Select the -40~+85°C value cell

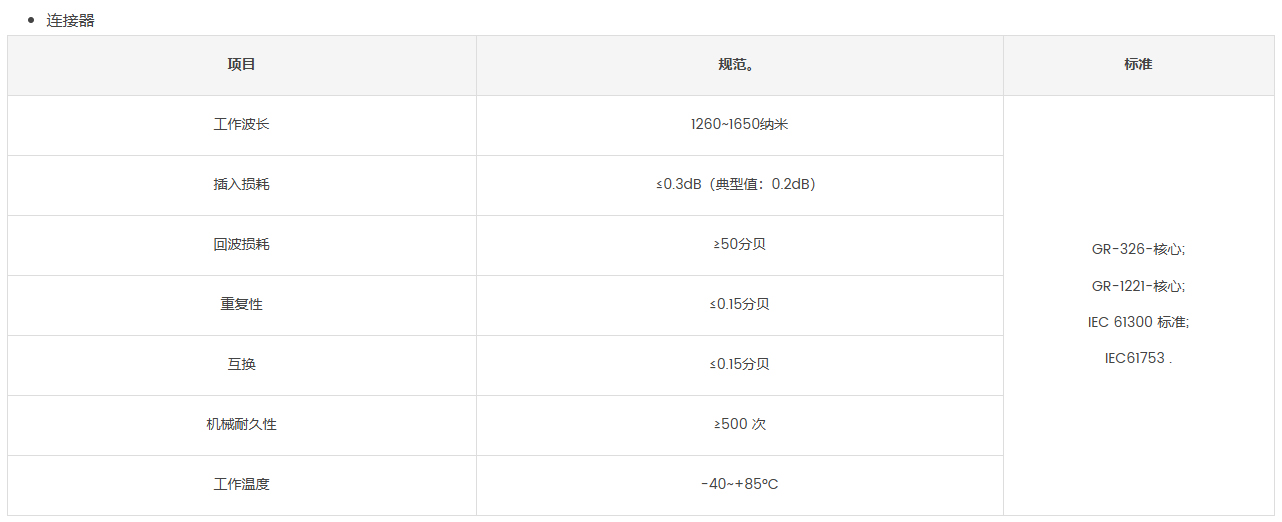point(740,485)
